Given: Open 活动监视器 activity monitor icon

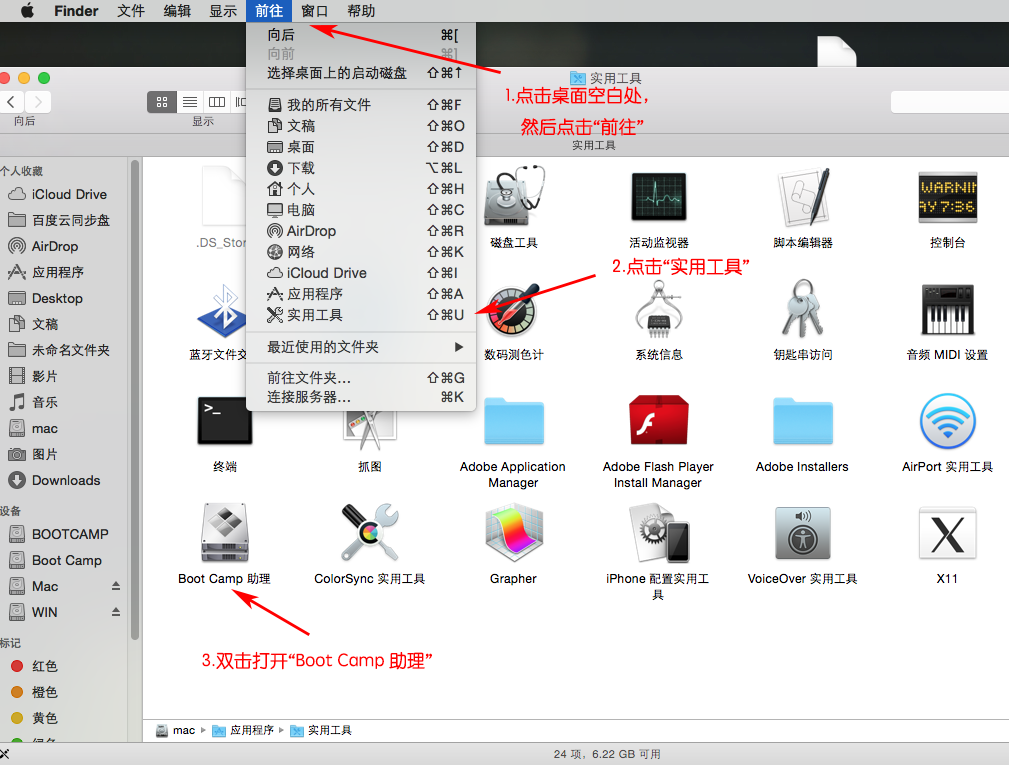Looking at the screenshot, I should click(x=658, y=196).
